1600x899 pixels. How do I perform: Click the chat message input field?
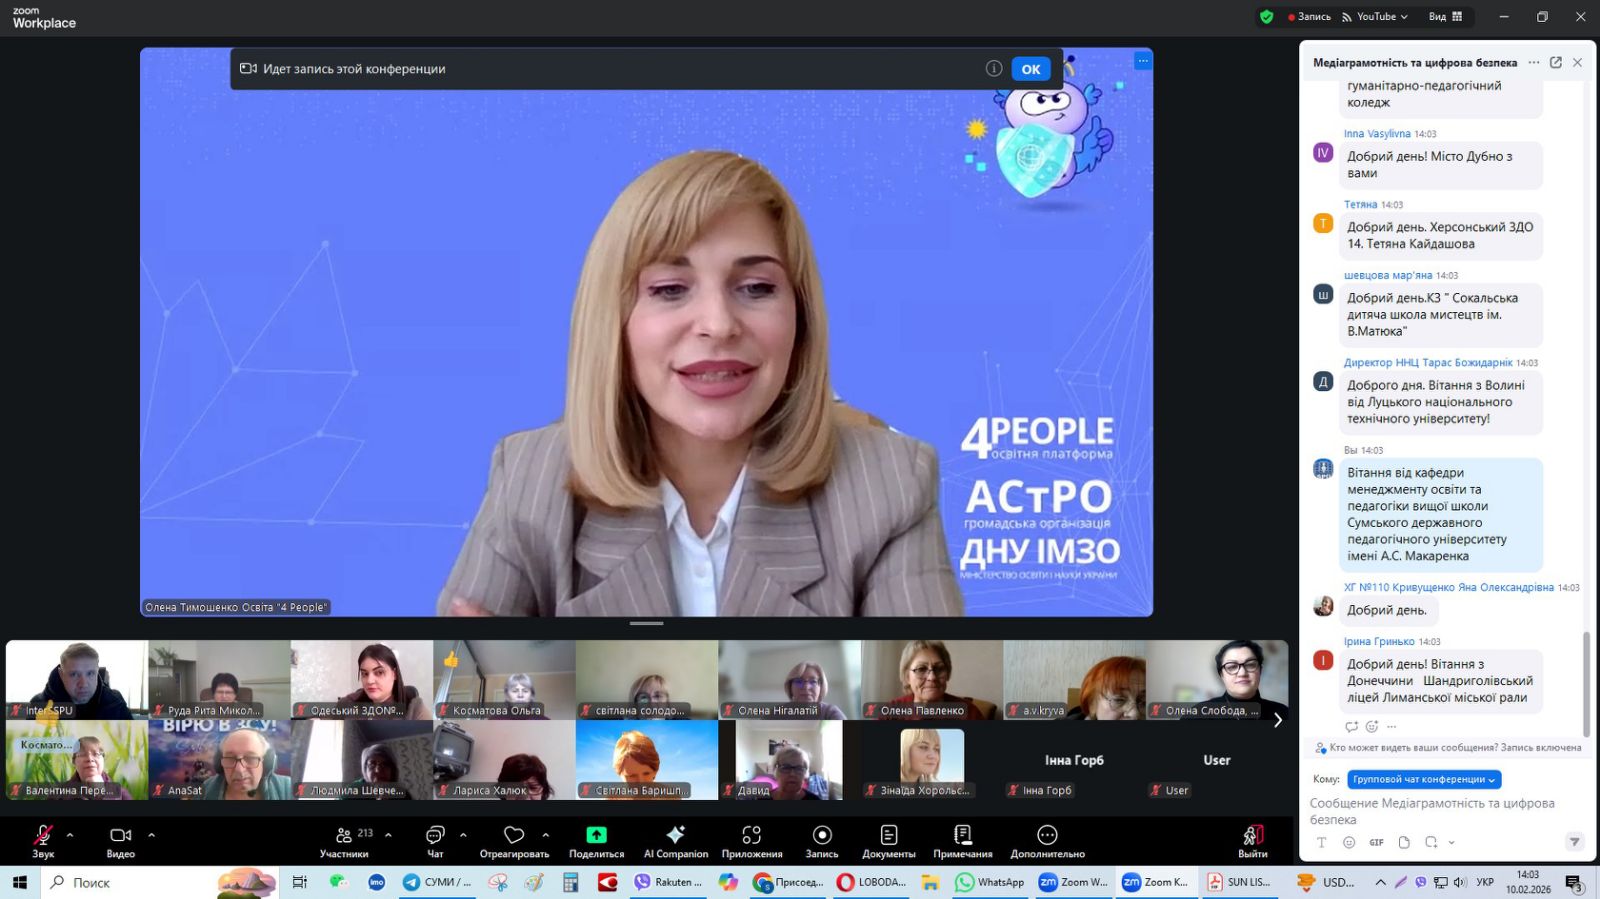click(x=1440, y=811)
